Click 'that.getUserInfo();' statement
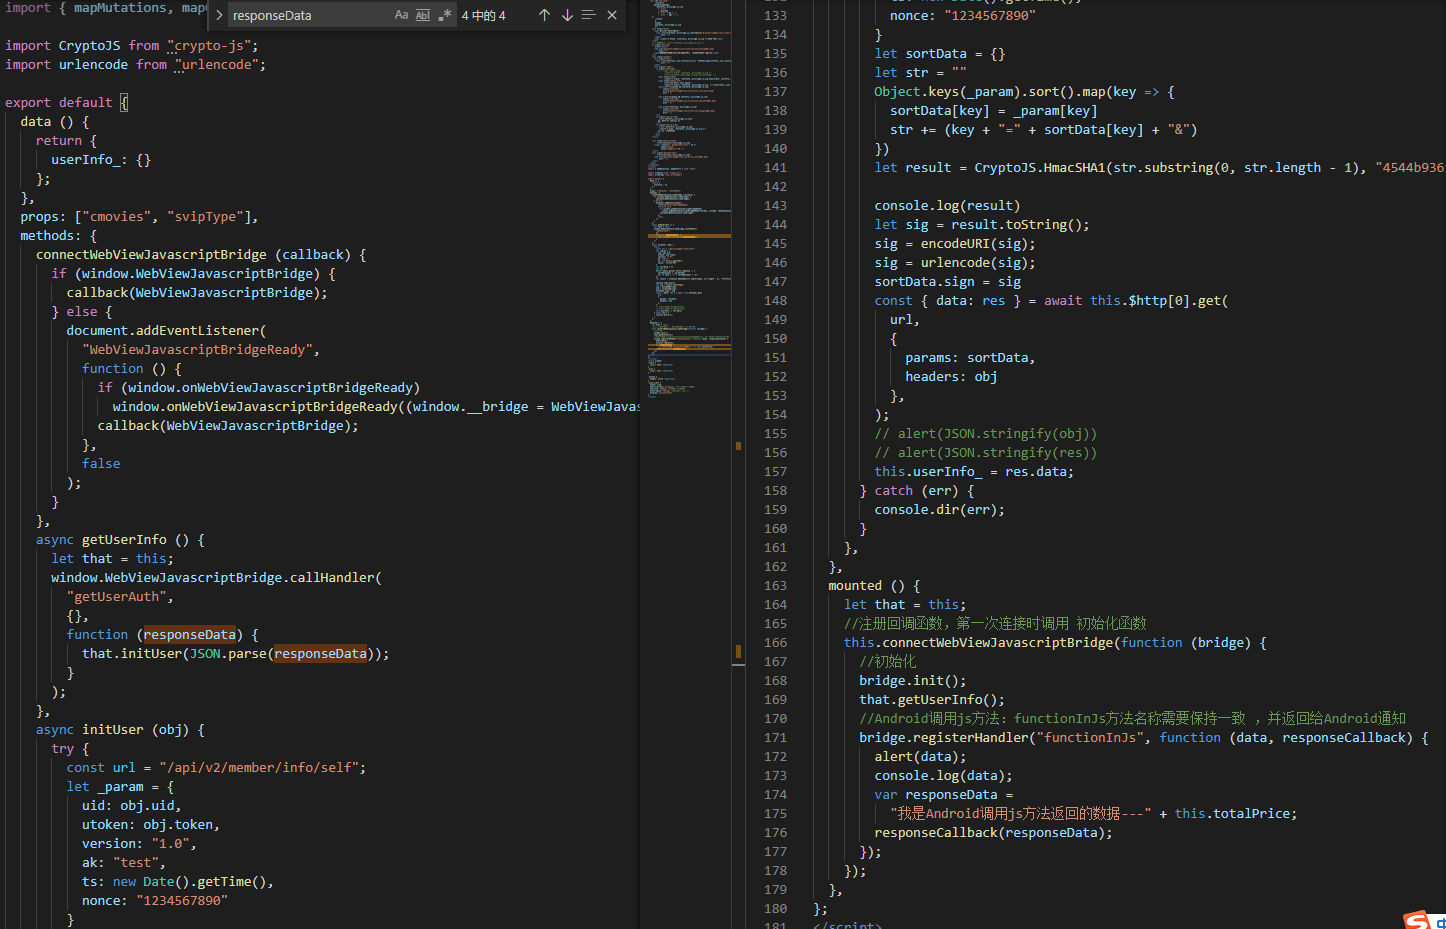The height and width of the screenshot is (929, 1446). click(932, 700)
